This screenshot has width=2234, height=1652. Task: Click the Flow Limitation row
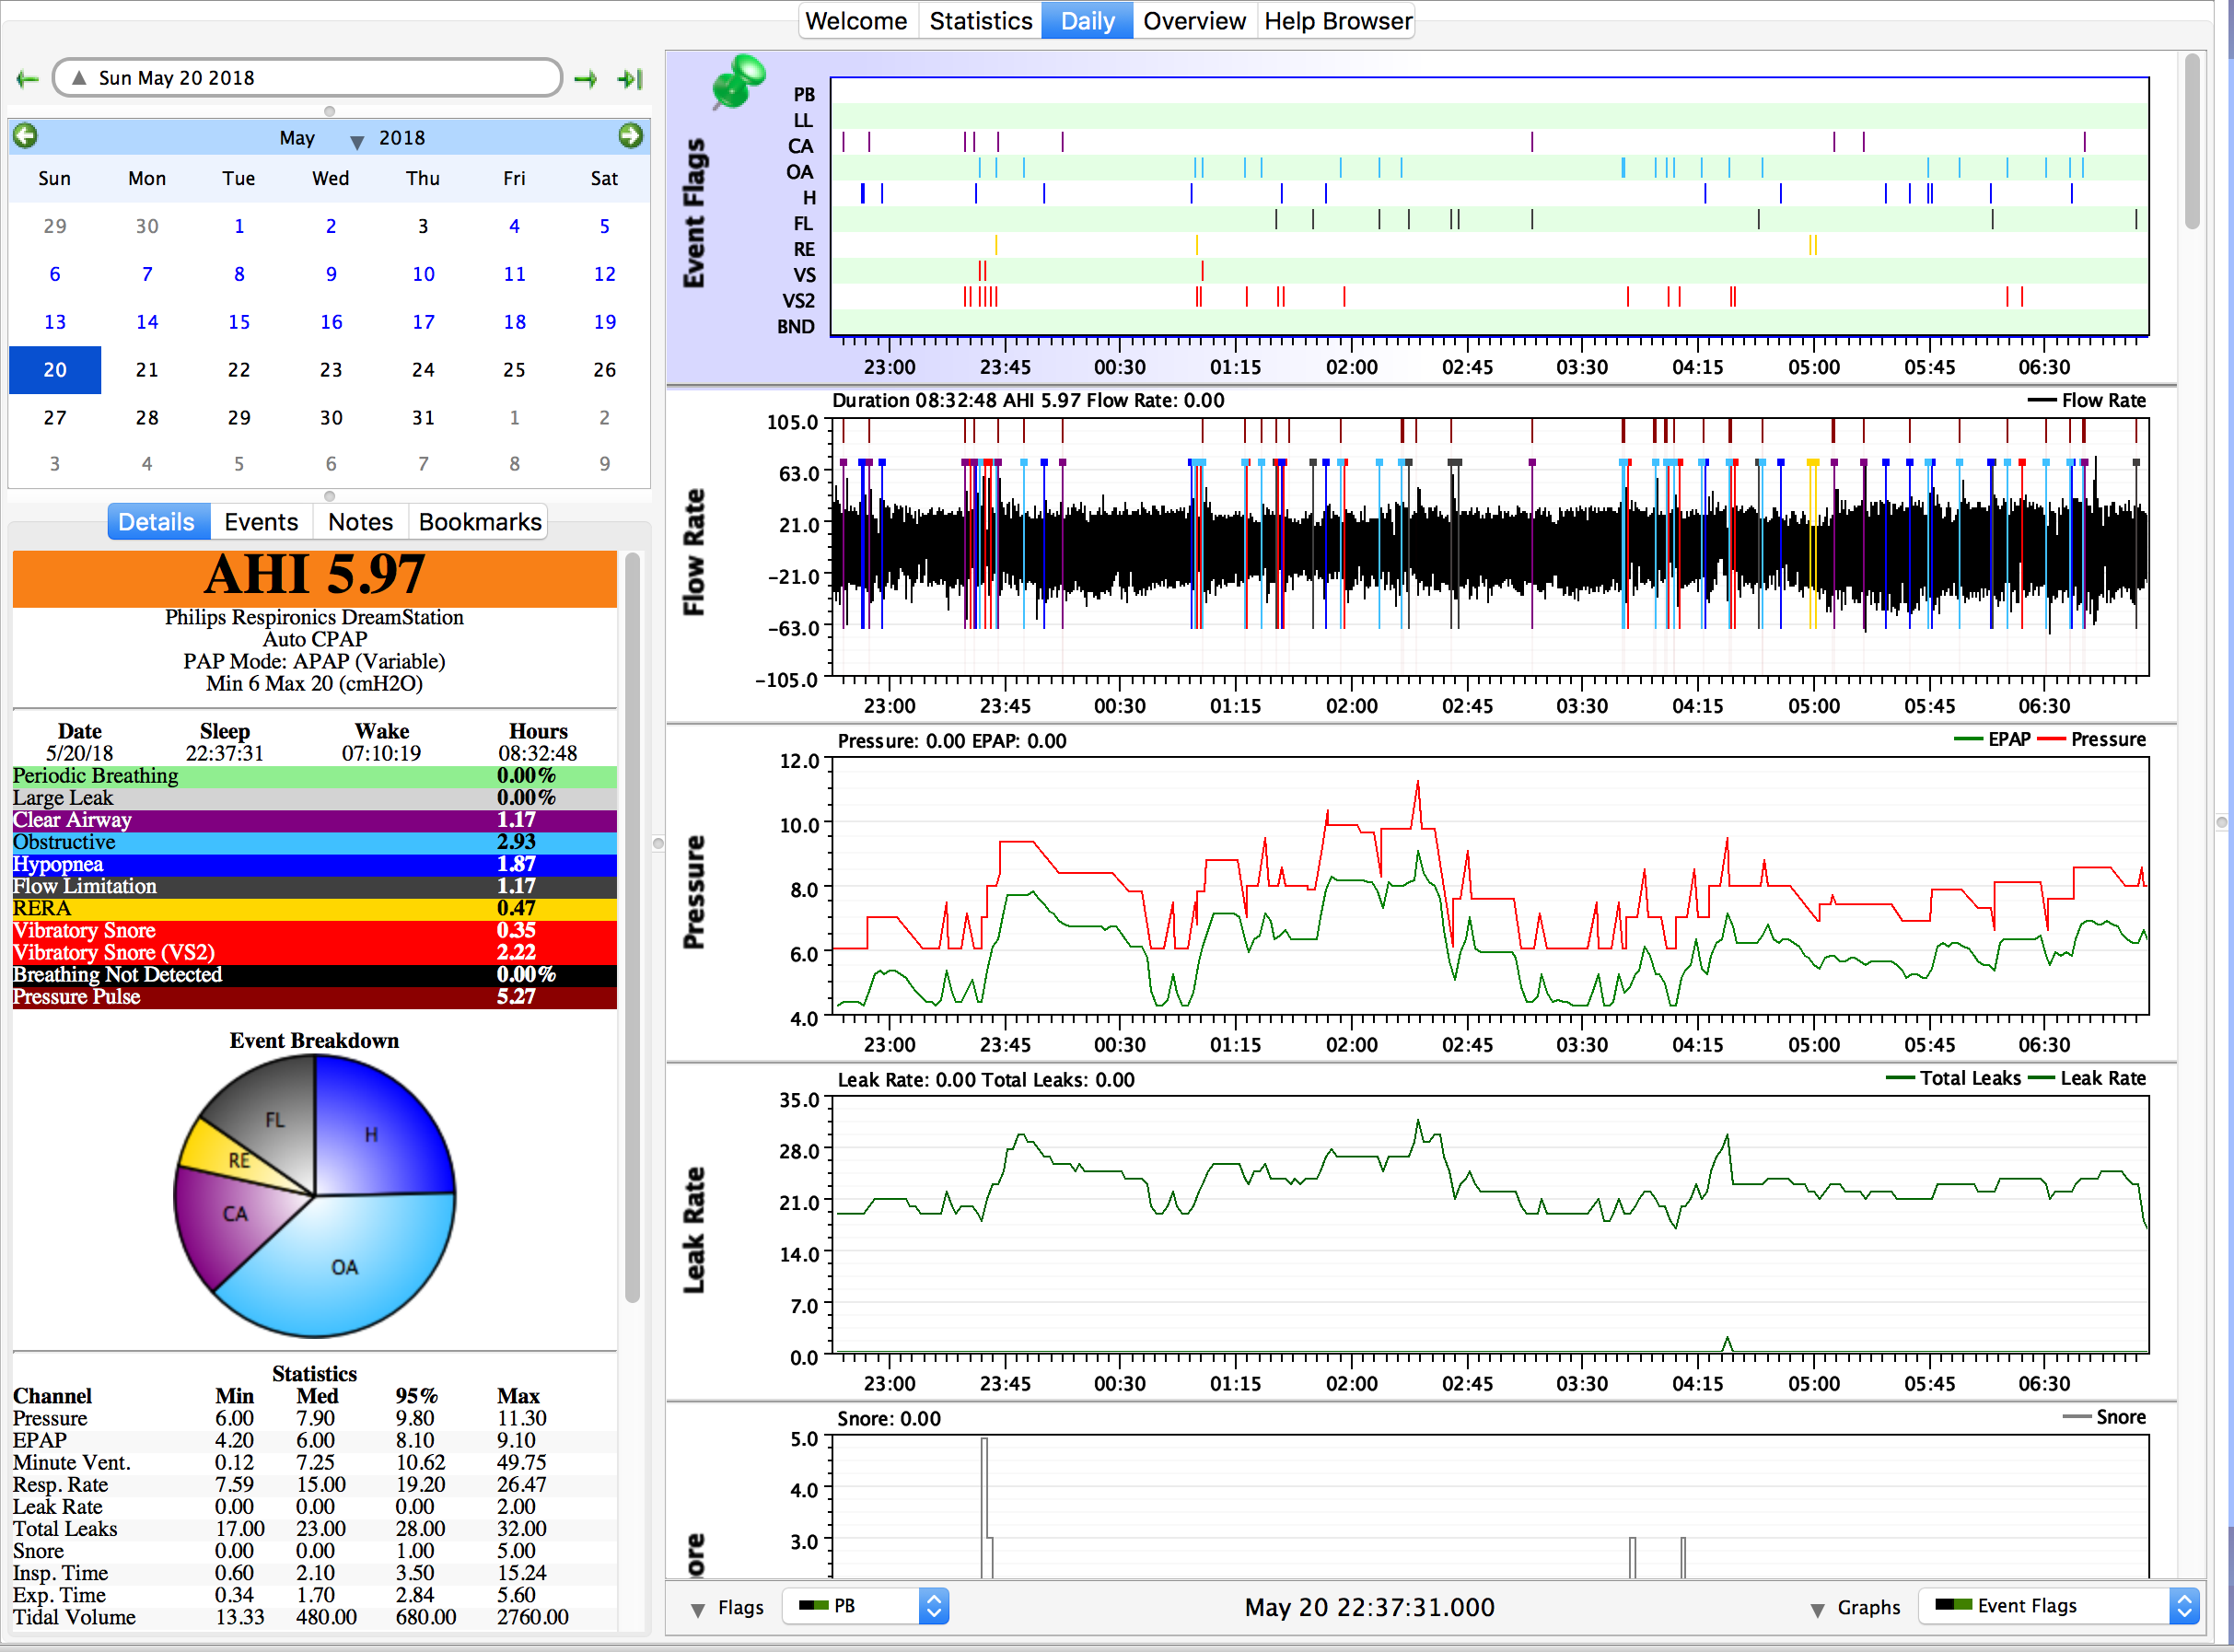[x=314, y=886]
